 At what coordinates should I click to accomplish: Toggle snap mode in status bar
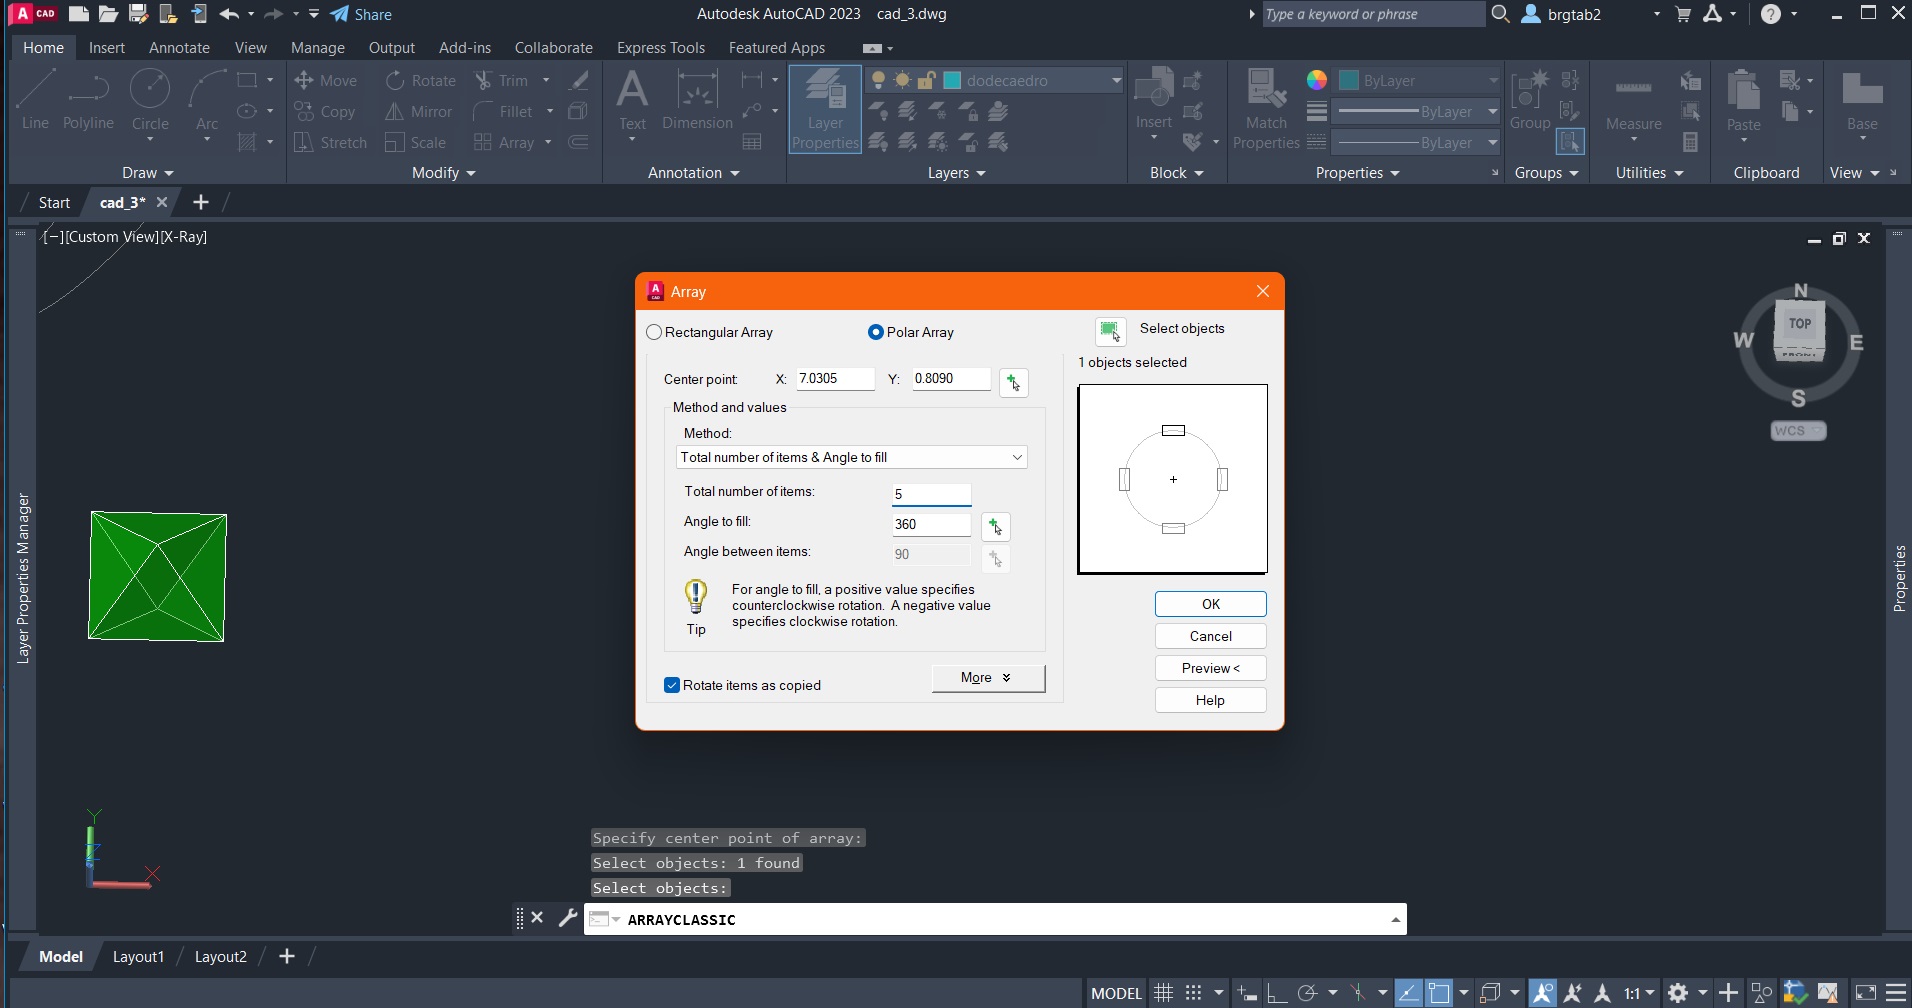click(x=1193, y=993)
